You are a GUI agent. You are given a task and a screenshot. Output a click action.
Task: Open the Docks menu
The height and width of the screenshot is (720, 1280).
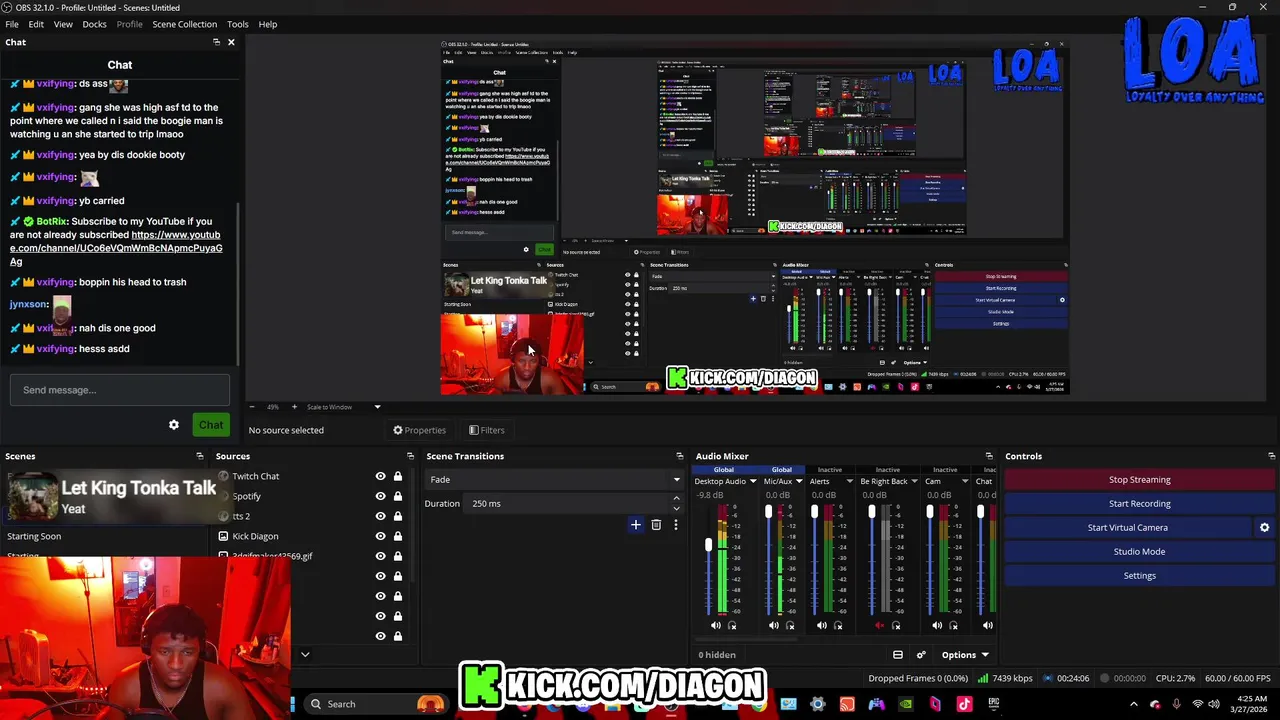click(94, 24)
